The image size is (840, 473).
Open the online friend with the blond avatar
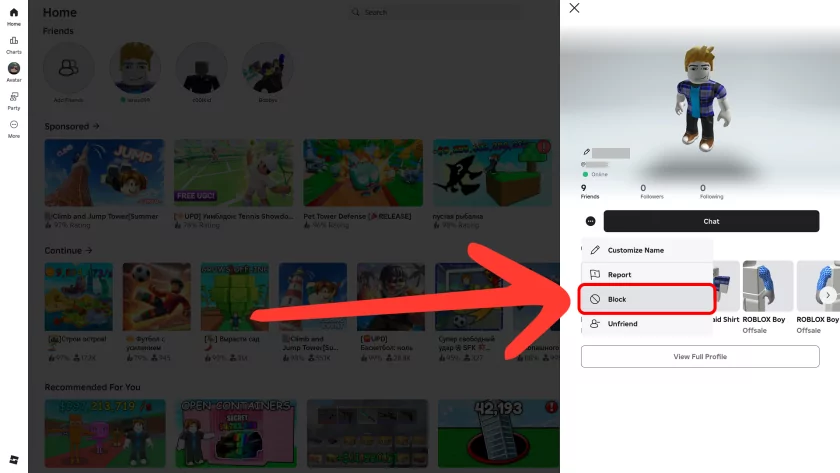pyautogui.click(x=135, y=69)
